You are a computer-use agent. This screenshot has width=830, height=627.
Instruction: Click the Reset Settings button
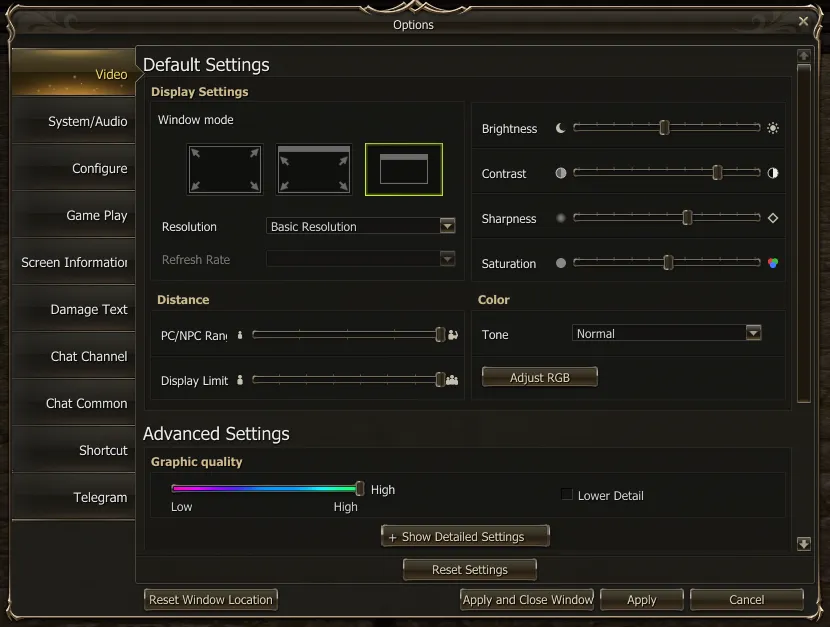470,569
